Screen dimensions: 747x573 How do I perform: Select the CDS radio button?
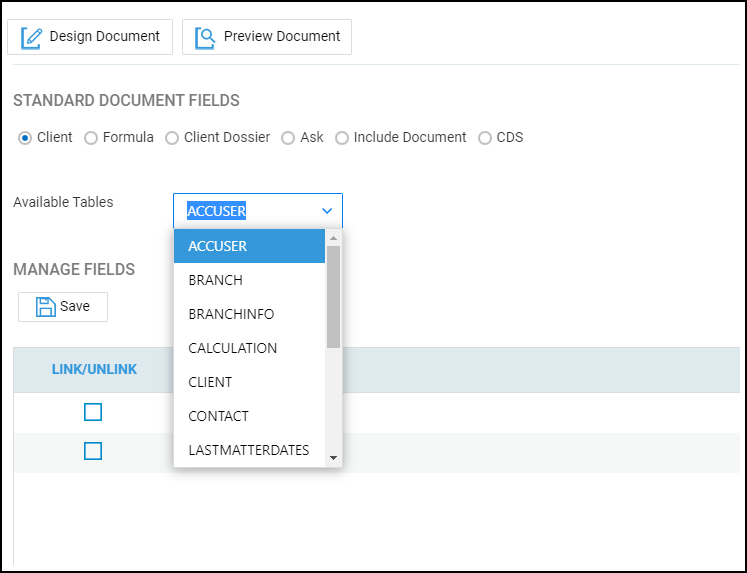[x=485, y=138]
